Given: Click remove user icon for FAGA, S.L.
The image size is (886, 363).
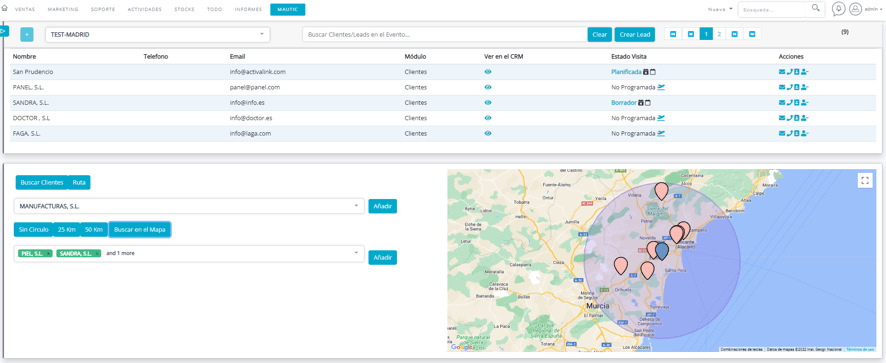Looking at the screenshot, I should [805, 133].
